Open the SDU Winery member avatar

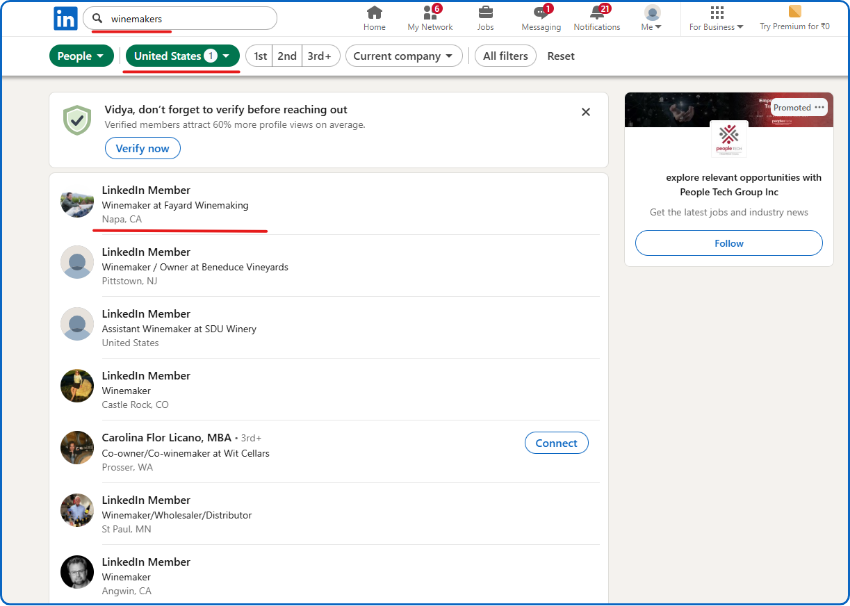[x=77, y=324]
